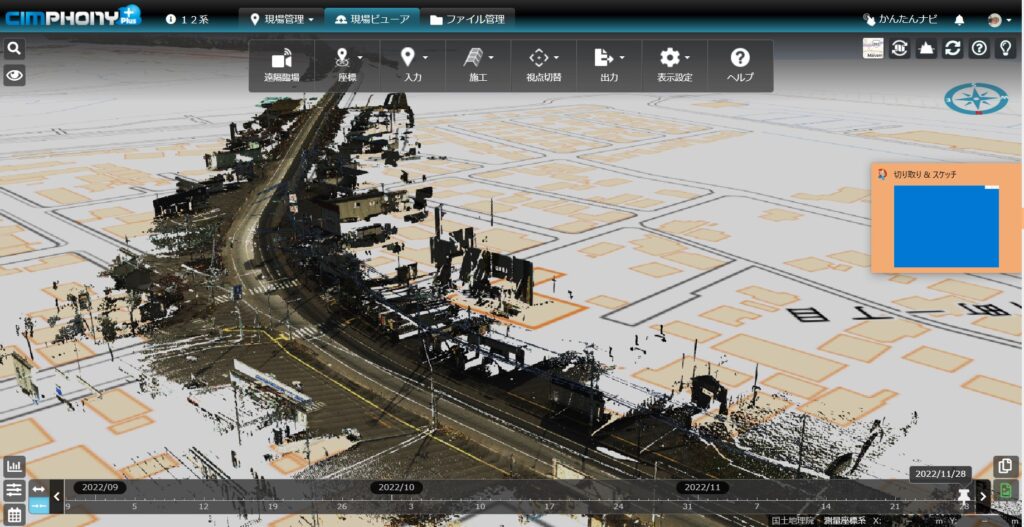The height and width of the screenshot is (527, 1024).
Task: Click the terrain mountain icon
Action: tap(926, 49)
